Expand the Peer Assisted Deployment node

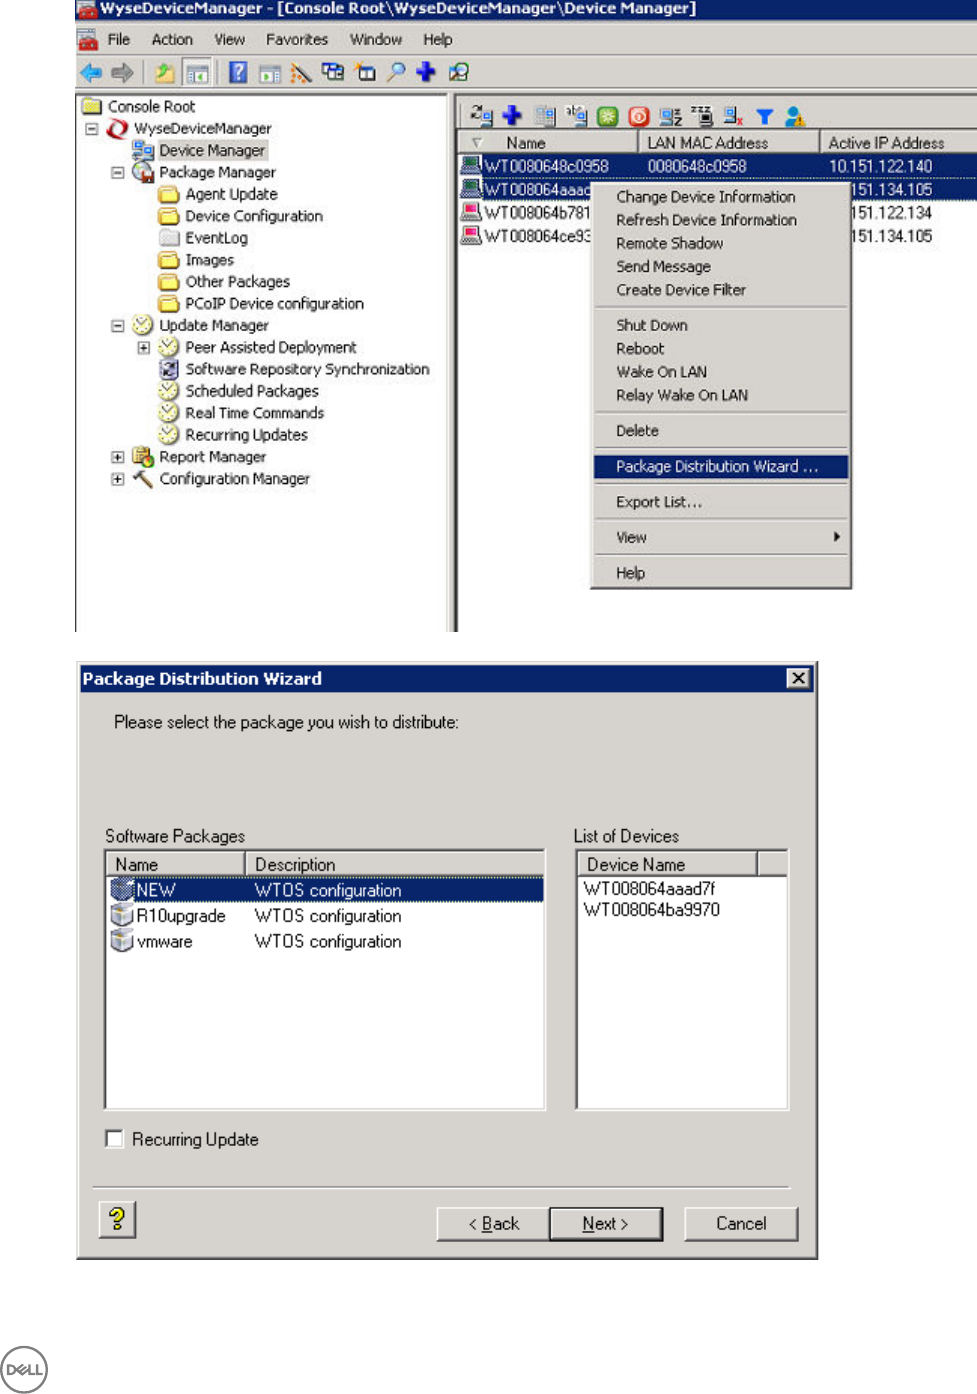[x=144, y=348]
